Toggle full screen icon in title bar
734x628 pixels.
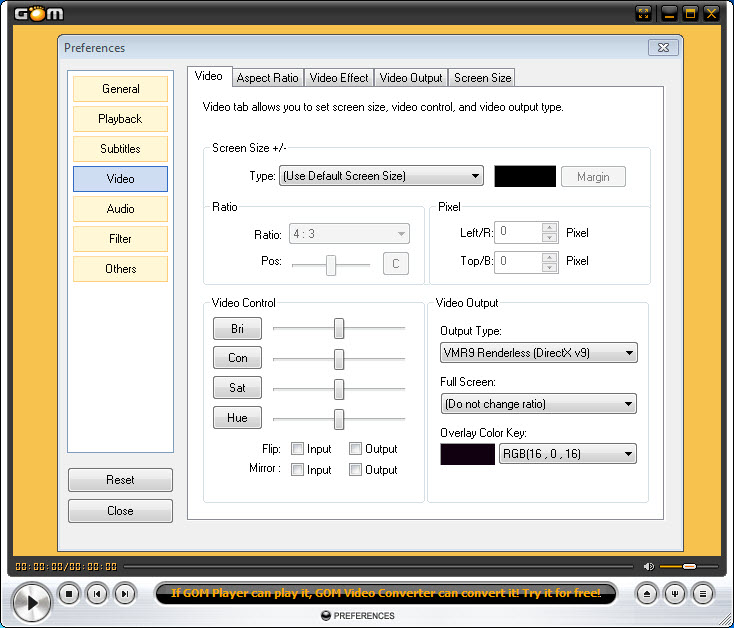click(644, 14)
